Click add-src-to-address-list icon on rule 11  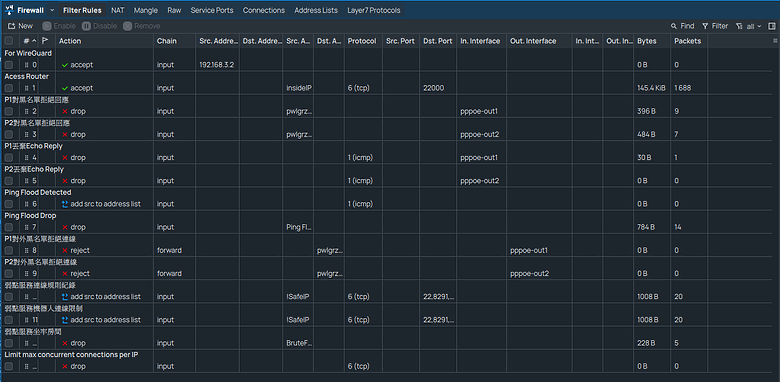(x=65, y=320)
